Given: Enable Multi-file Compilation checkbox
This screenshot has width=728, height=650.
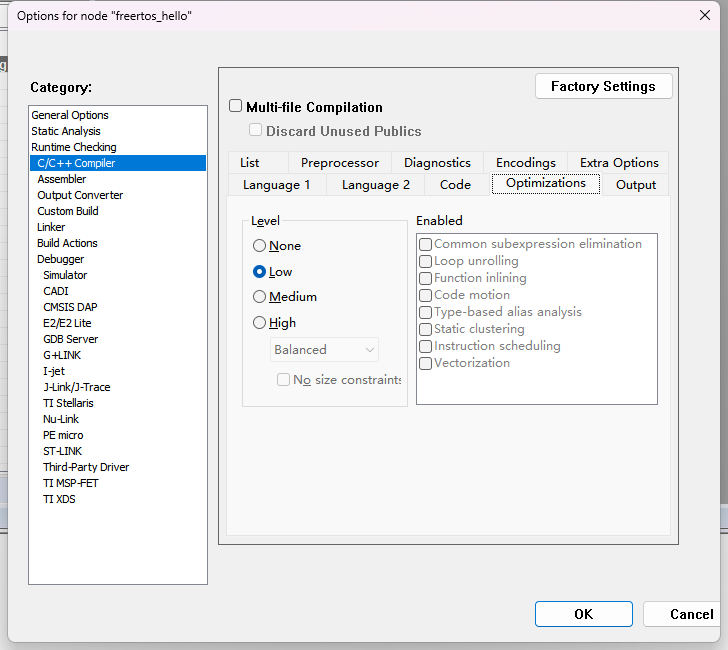Looking at the screenshot, I should [x=236, y=106].
